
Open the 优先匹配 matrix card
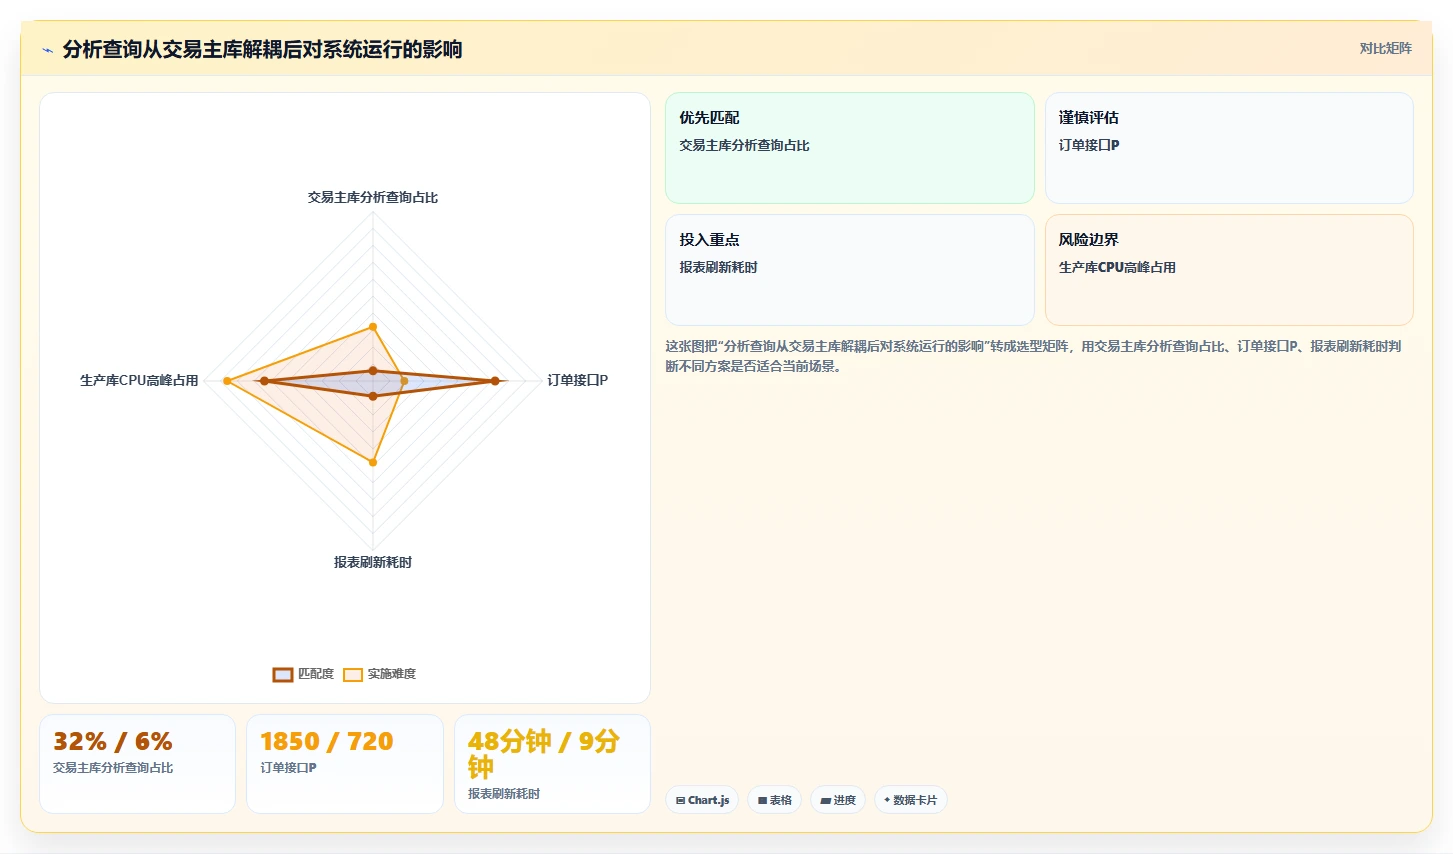(850, 148)
